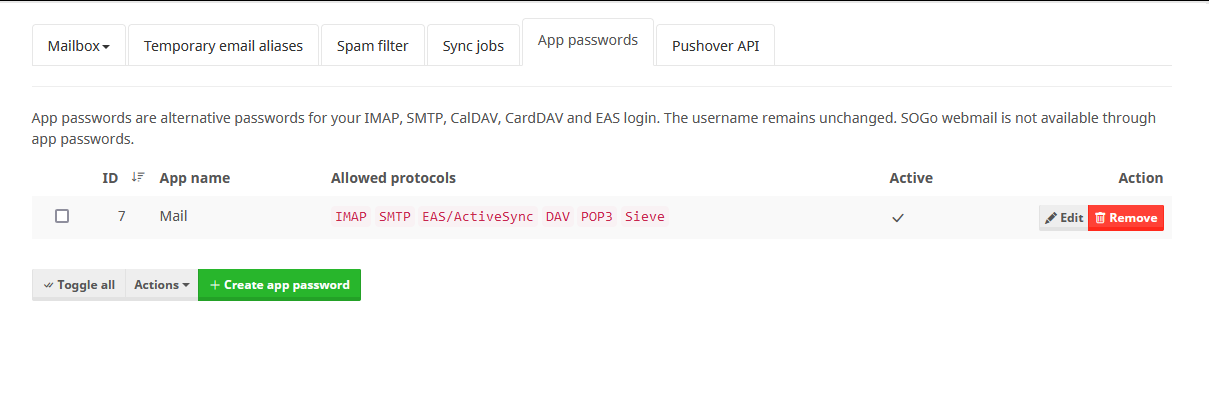Open the Spam filter tab
Image resolution: width=1209 pixels, height=401 pixels.
(373, 46)
